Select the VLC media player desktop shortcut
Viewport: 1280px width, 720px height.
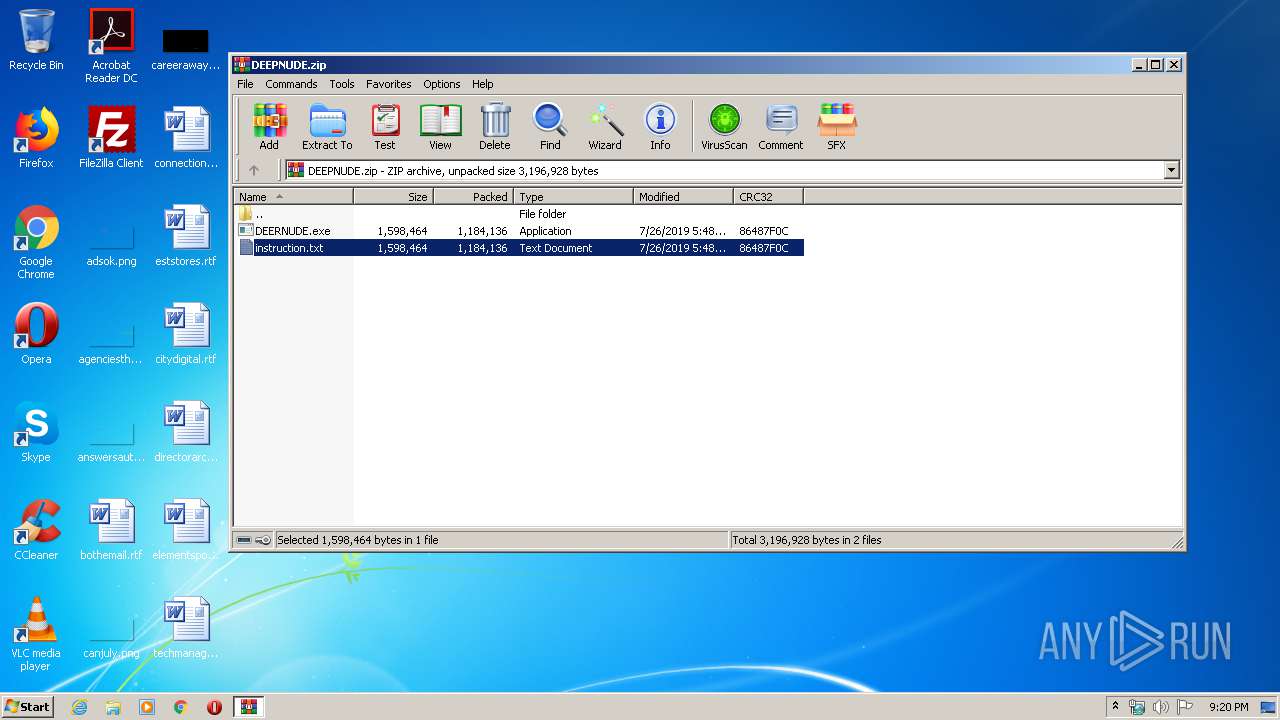click(x=36, y=634)
